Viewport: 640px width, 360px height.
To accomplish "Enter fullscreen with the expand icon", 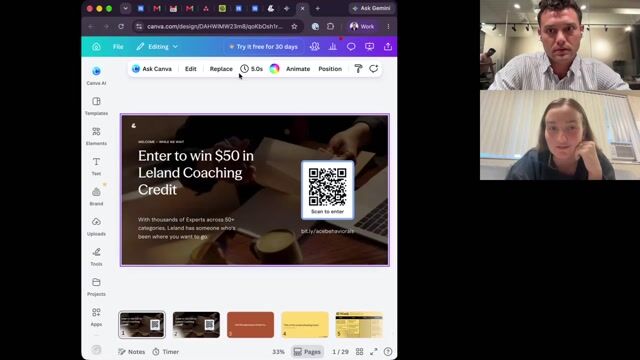I will tap(373, 351).
